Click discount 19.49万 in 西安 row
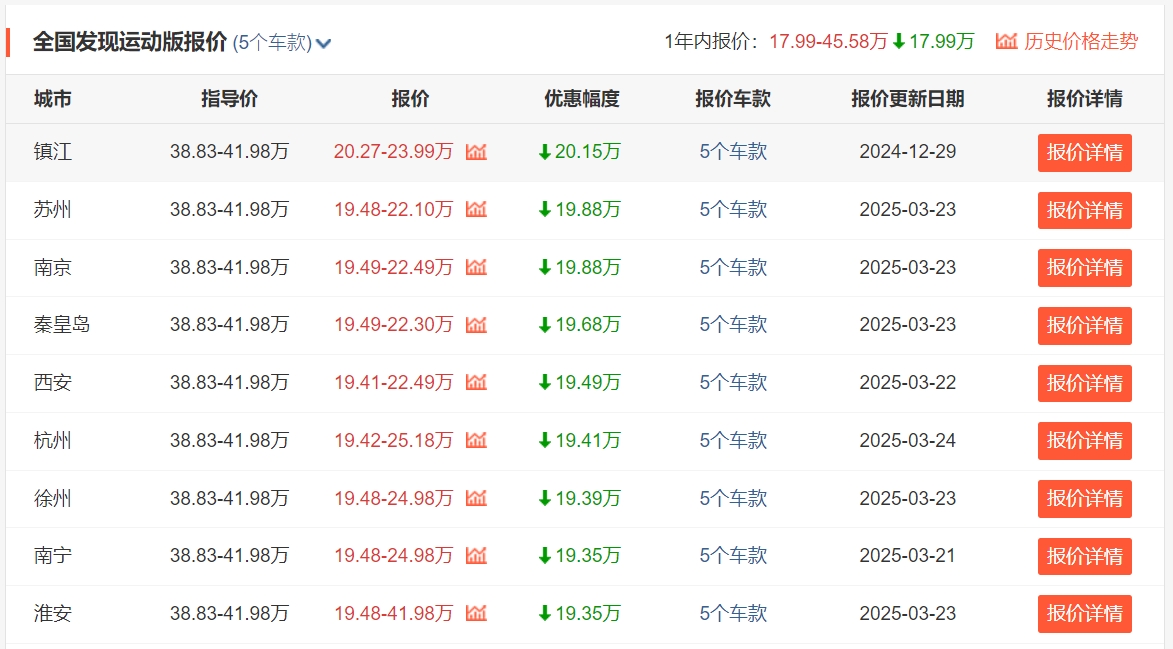Viewport: 1173px width, 649px height. [580, 382]
